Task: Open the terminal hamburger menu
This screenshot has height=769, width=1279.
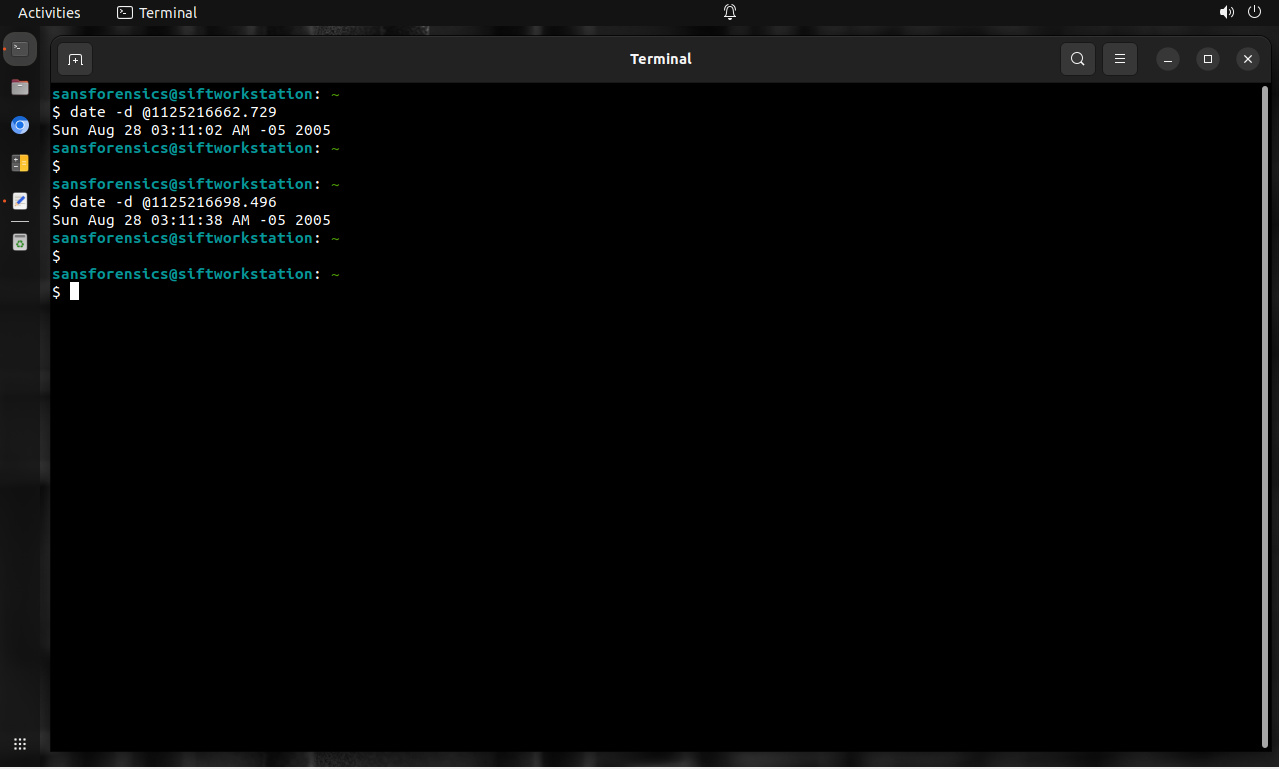Action: [1120, 59]
